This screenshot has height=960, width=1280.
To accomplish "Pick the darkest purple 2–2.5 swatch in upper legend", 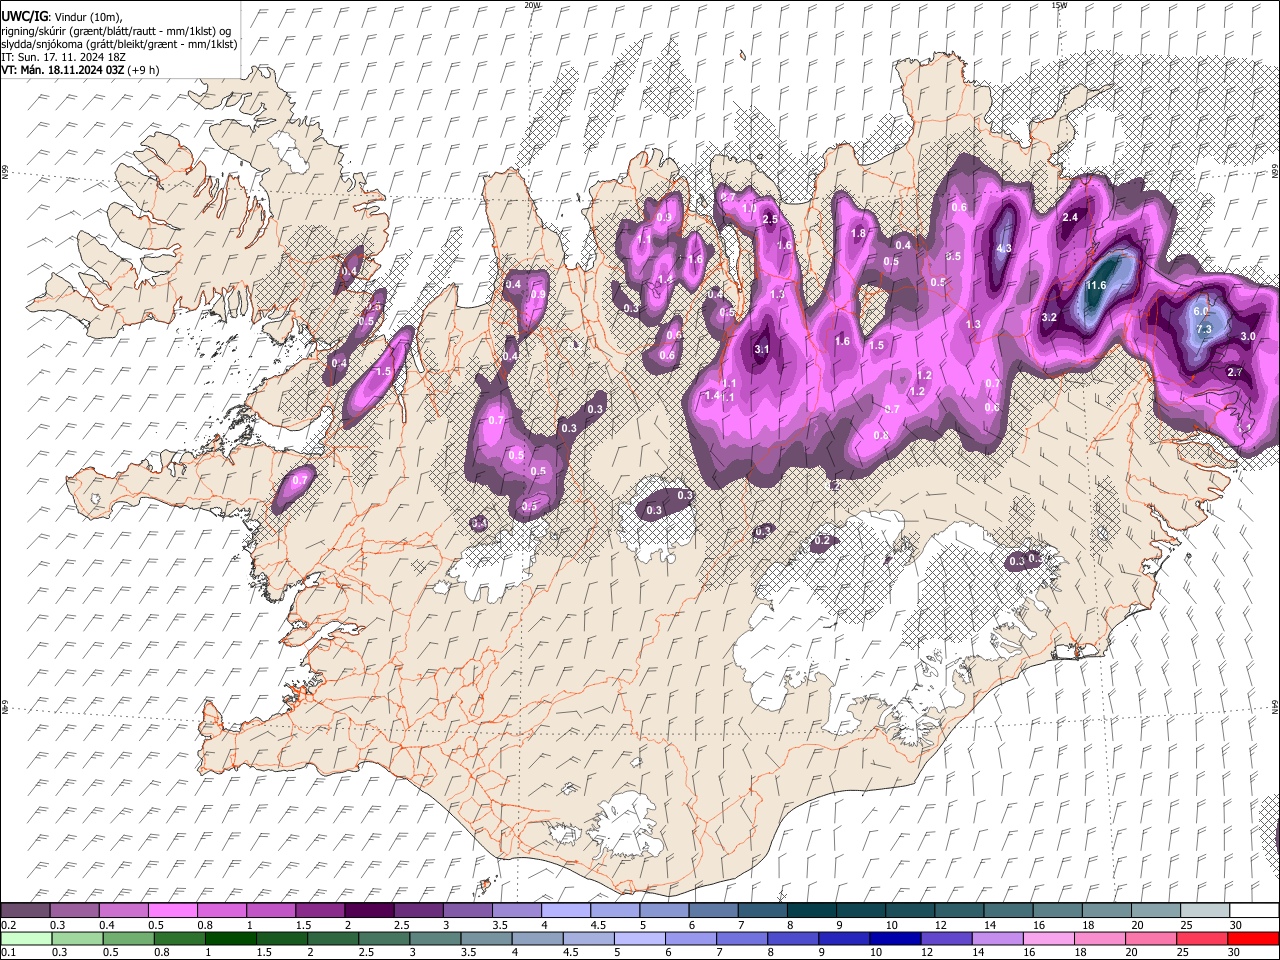I will pos(369,910).
